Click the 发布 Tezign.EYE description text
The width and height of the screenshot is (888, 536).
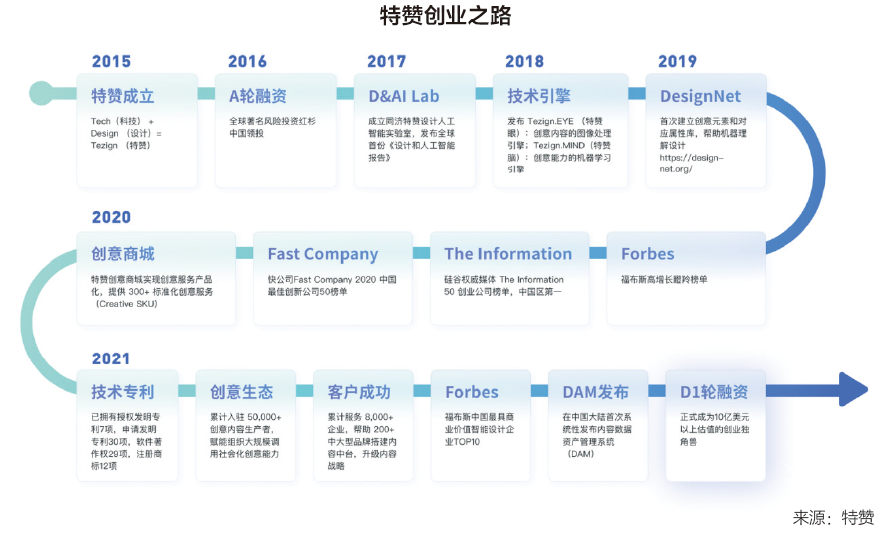click(x=559, y=145)
